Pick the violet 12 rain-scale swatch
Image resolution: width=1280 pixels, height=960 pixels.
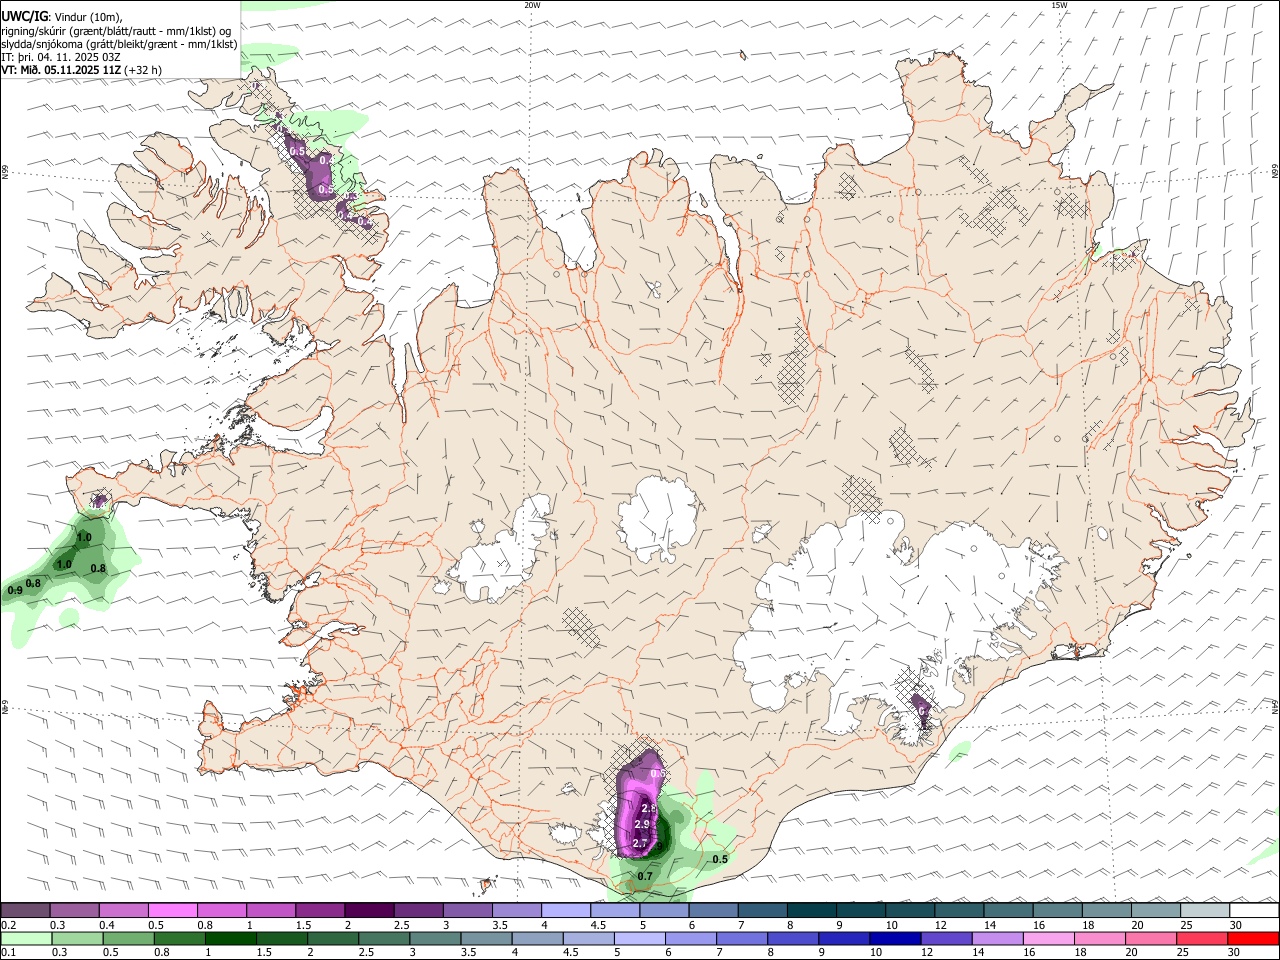click(946, 938)
